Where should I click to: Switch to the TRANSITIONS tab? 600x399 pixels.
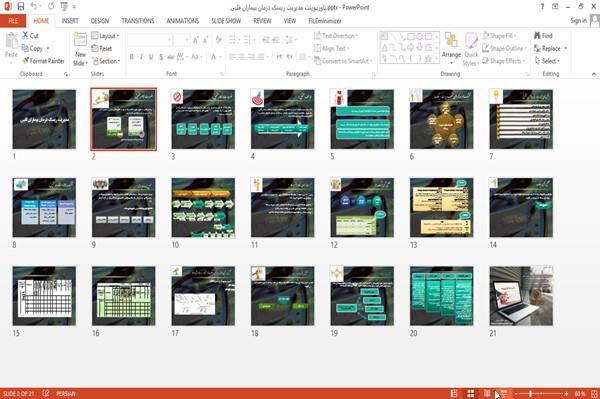pos(138,21)
